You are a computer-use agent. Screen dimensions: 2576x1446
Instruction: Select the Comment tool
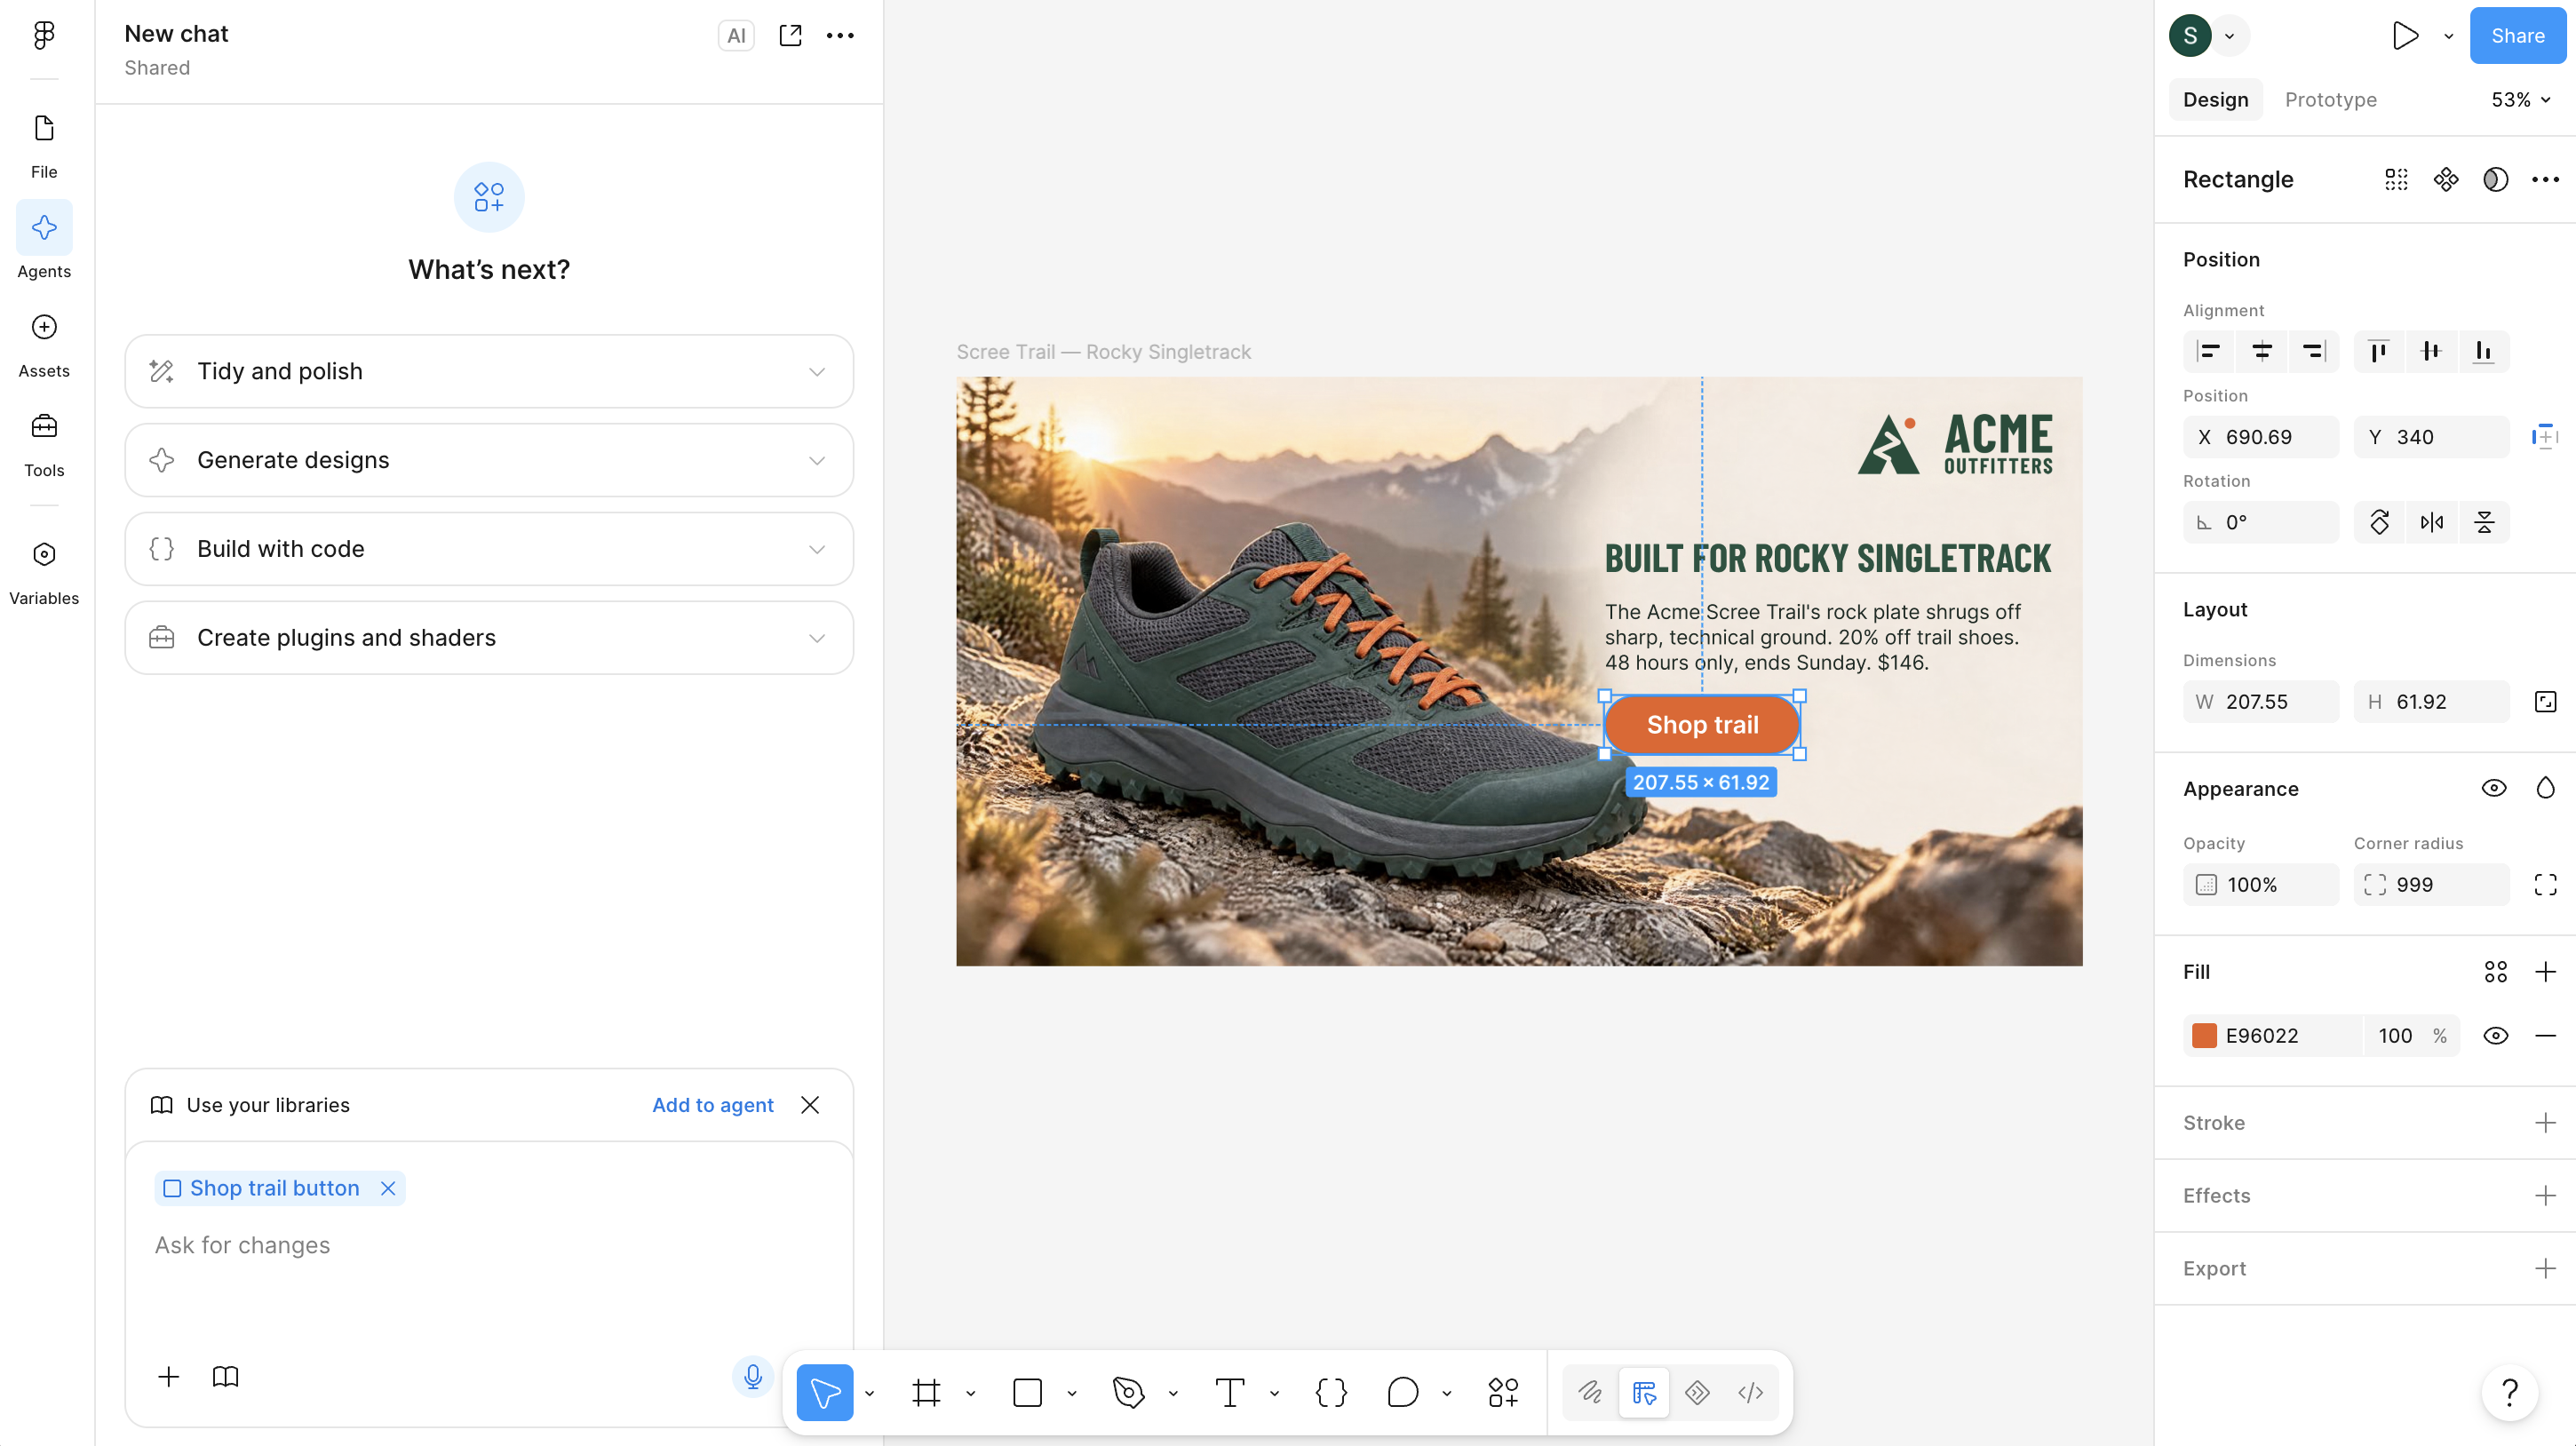(x=1403, y=1392)
